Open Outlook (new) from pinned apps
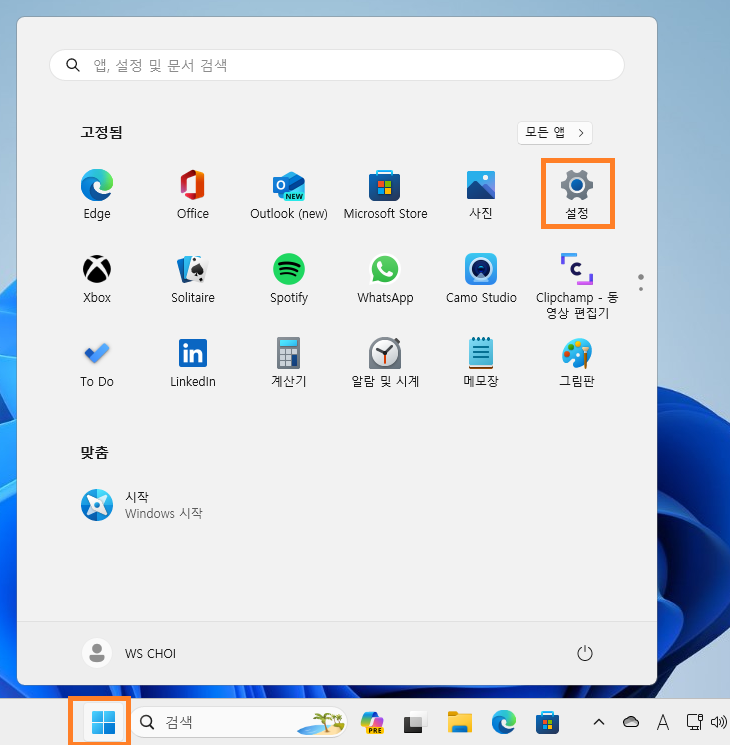 [289, 194]
